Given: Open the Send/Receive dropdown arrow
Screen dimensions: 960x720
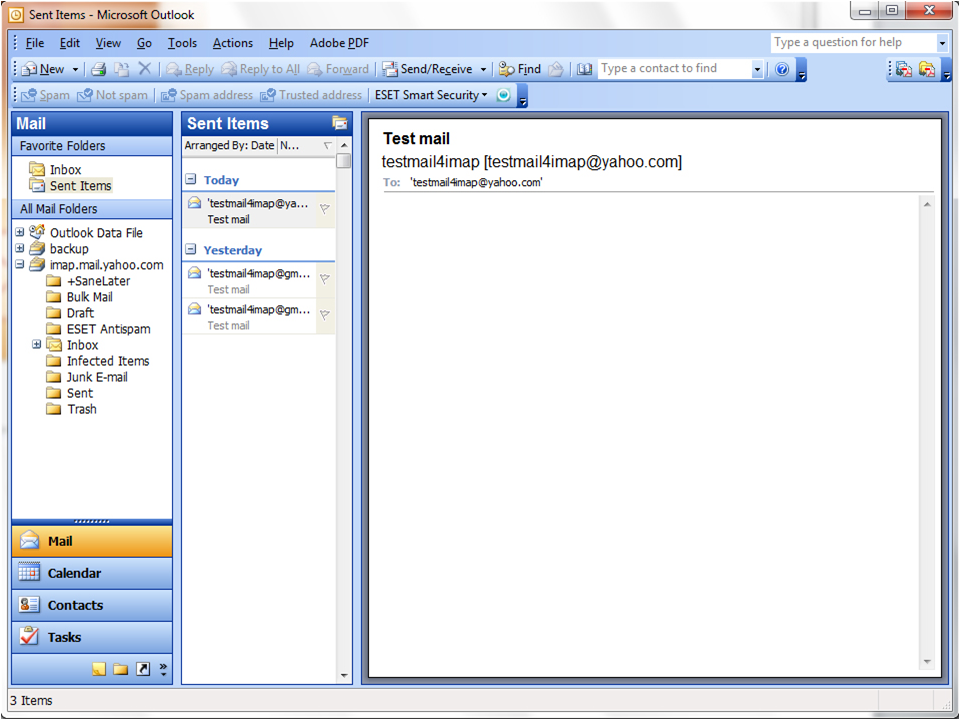Looking at the screenshot, I should [x=483, y=69].
